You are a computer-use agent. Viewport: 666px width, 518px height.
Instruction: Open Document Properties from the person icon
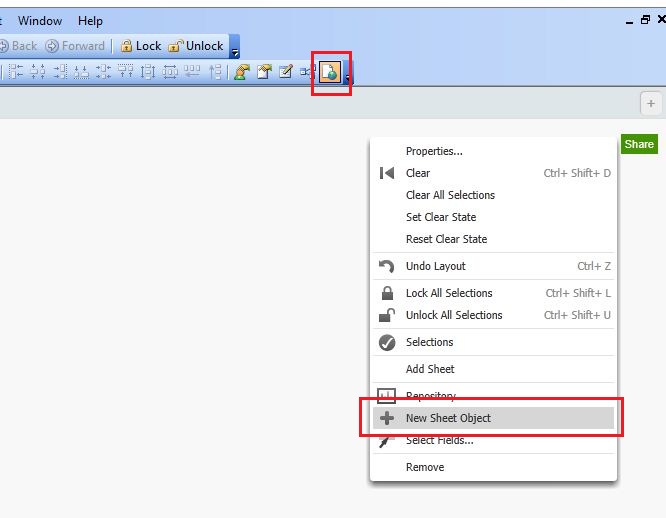242,71
